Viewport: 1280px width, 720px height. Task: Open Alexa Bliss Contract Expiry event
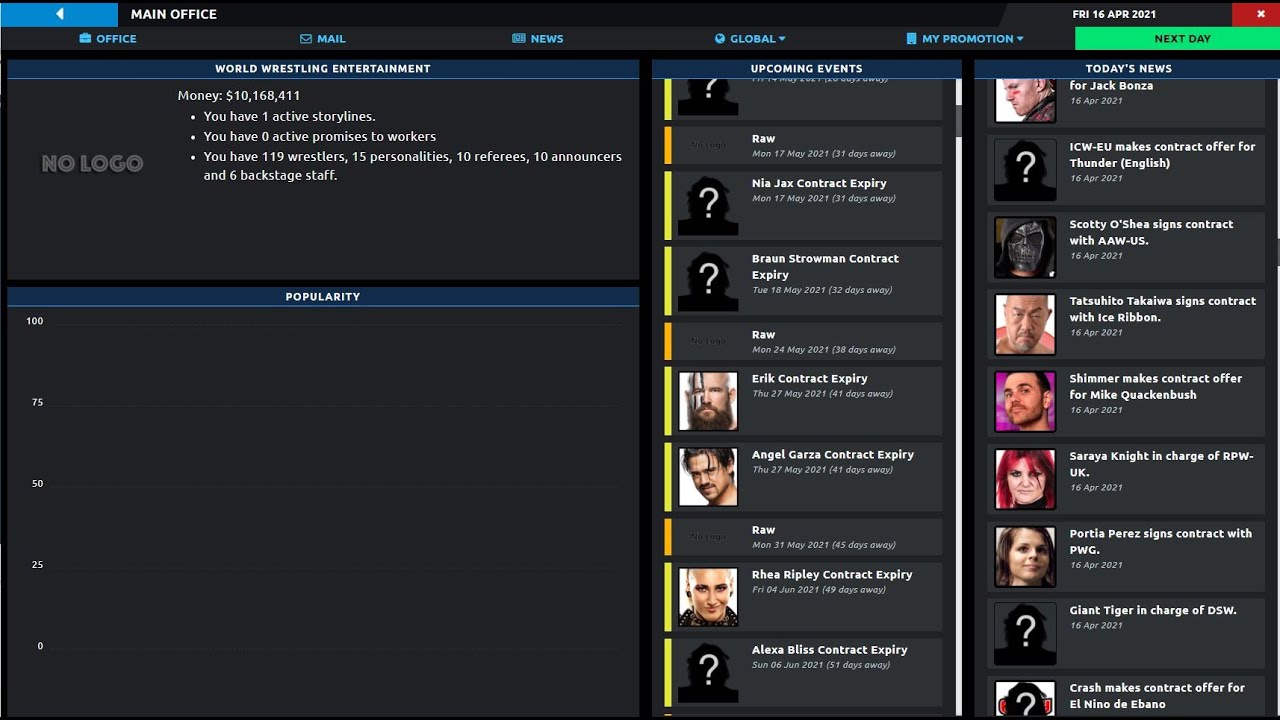[803, 673]
